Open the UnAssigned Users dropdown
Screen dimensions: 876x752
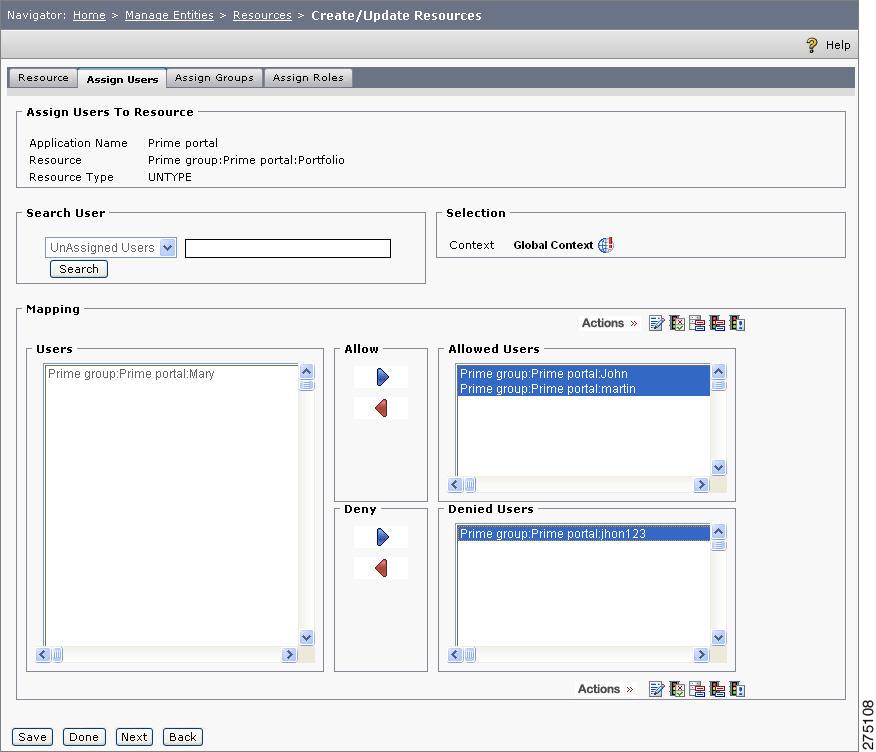(111, 248)
